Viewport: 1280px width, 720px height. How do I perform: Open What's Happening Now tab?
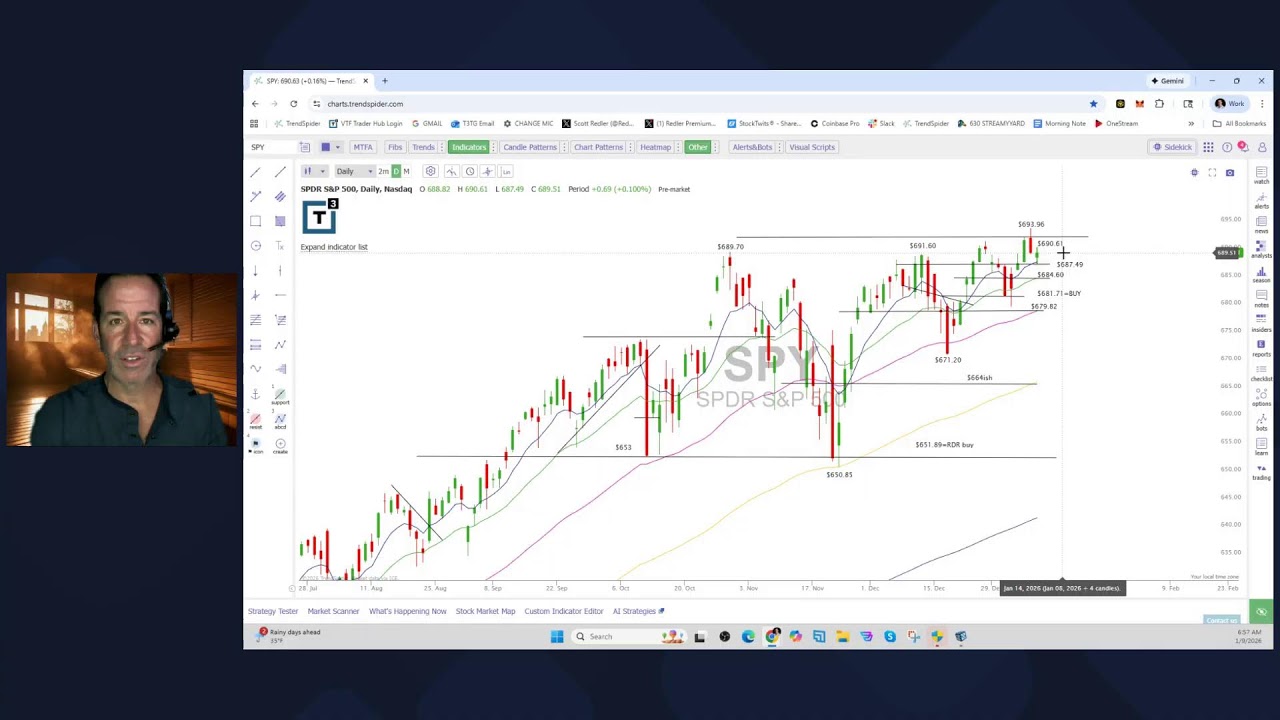[x=407, y=611]
